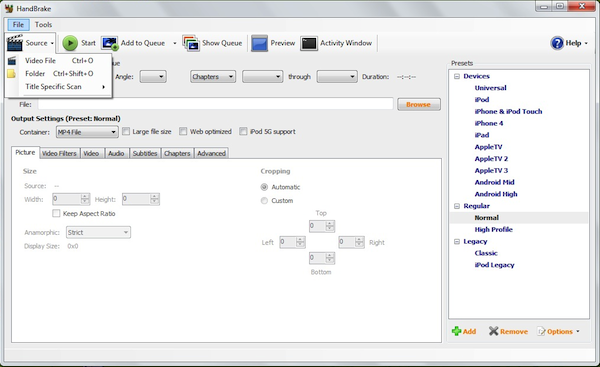
Task: Click the Top crop stepper
Action: click(x=322, y=226)
